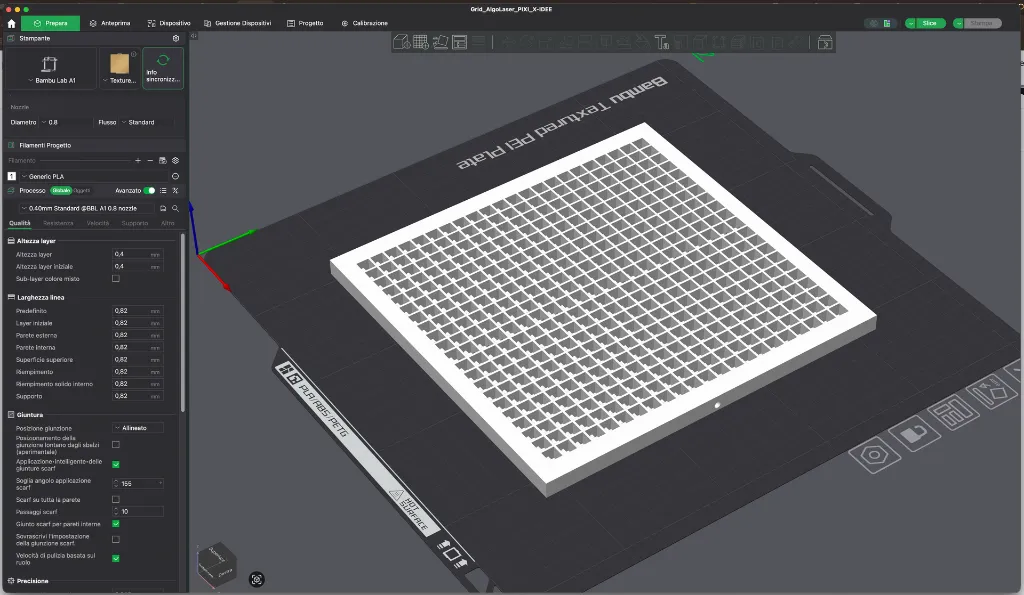Screen dimensions: 1024x595
Task: Search presets with the magnifier icon
Action: (175, 208)
